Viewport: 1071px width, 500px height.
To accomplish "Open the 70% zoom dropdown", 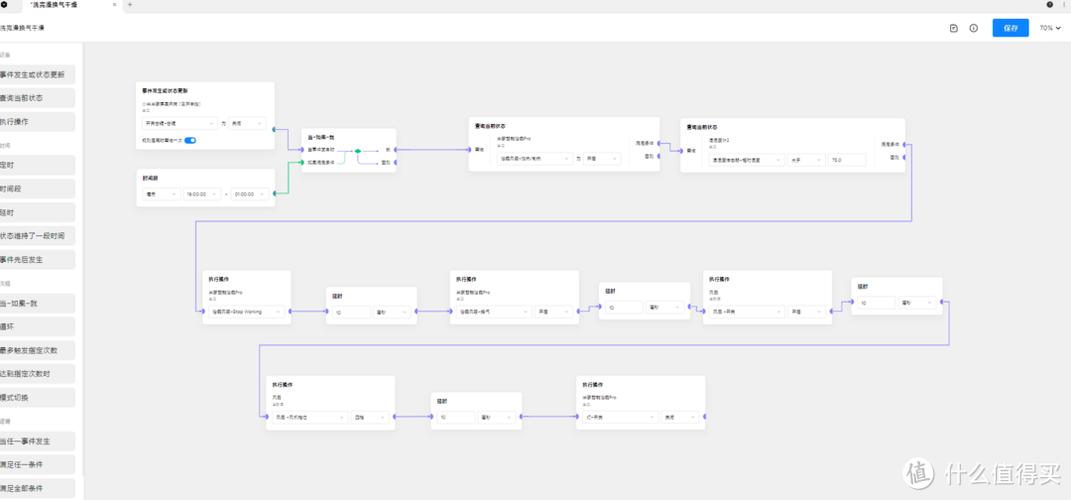I will (x=1050, y=28).
